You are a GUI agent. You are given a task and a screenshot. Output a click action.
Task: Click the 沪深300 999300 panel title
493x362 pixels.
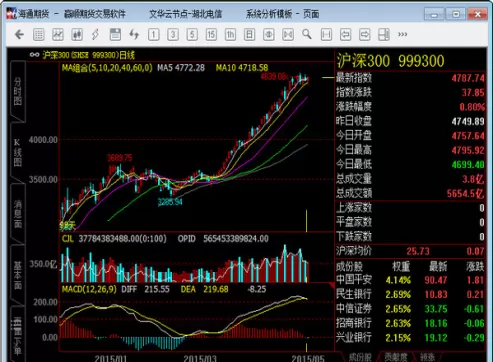(x=390, y=61)
